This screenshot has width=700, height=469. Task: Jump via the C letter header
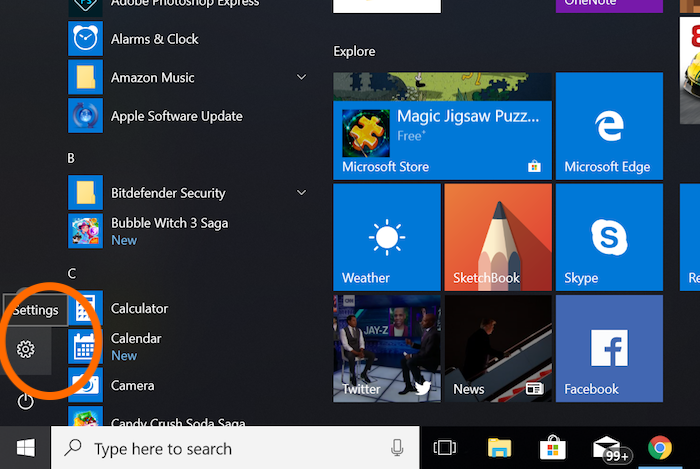coord(71,273)
